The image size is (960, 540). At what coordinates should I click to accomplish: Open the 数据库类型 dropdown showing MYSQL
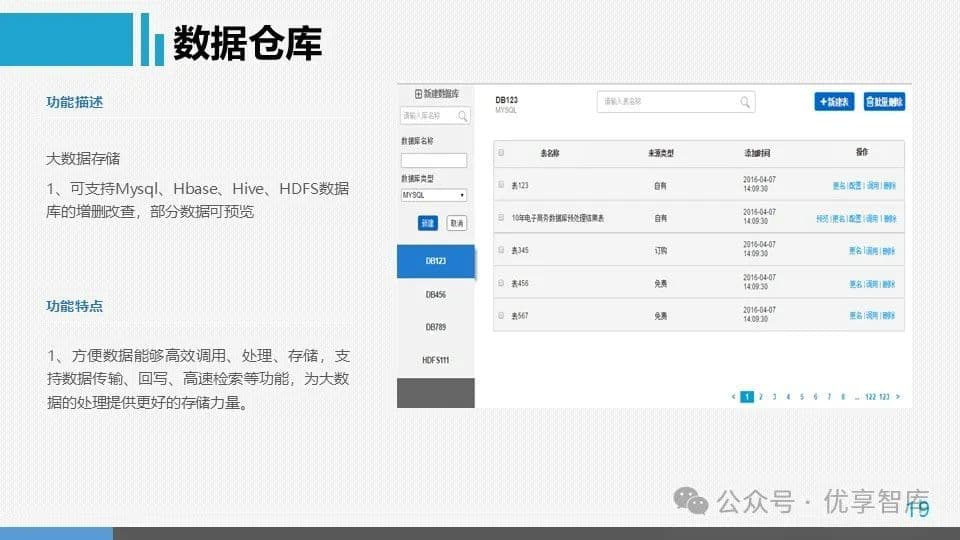pos(433,195)
